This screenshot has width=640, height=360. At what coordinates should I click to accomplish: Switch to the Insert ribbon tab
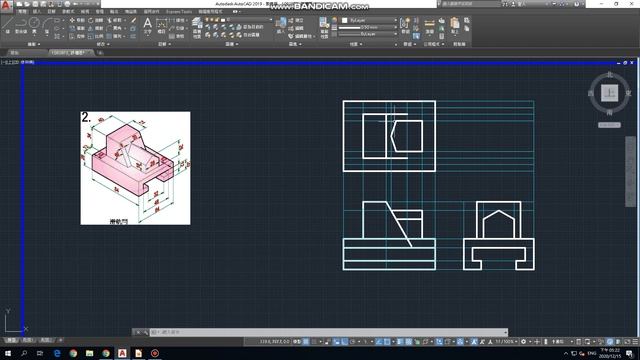coord(37,11)
